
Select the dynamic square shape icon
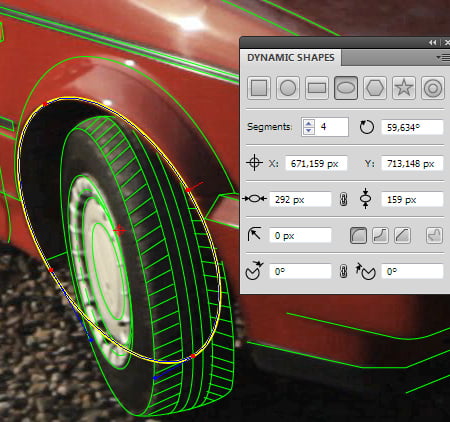(259, 88)
